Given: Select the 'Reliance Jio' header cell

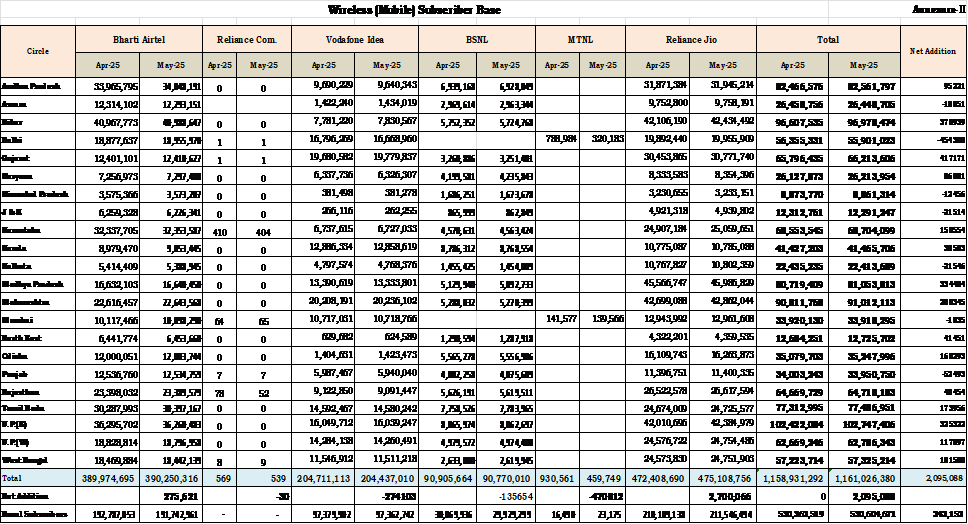Looking at the screenshot, I should pos(691,40).
